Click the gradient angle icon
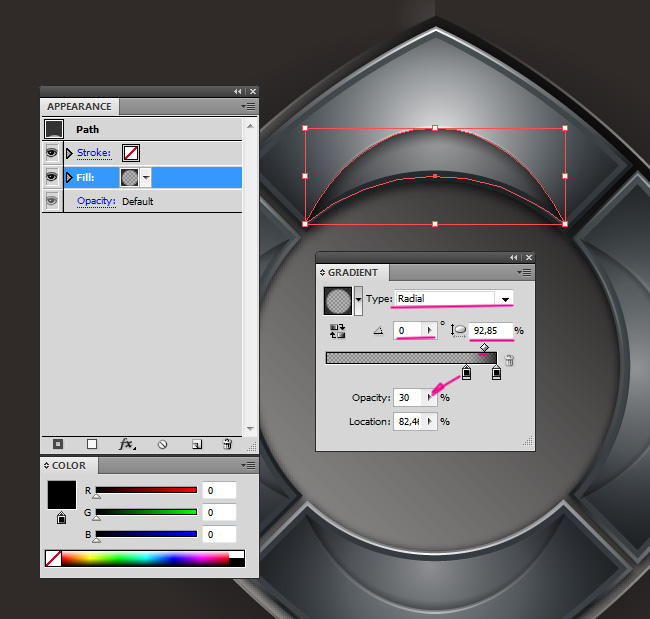Image resolution: width=650 pixels, height=619 pixels. pos(378,330)
